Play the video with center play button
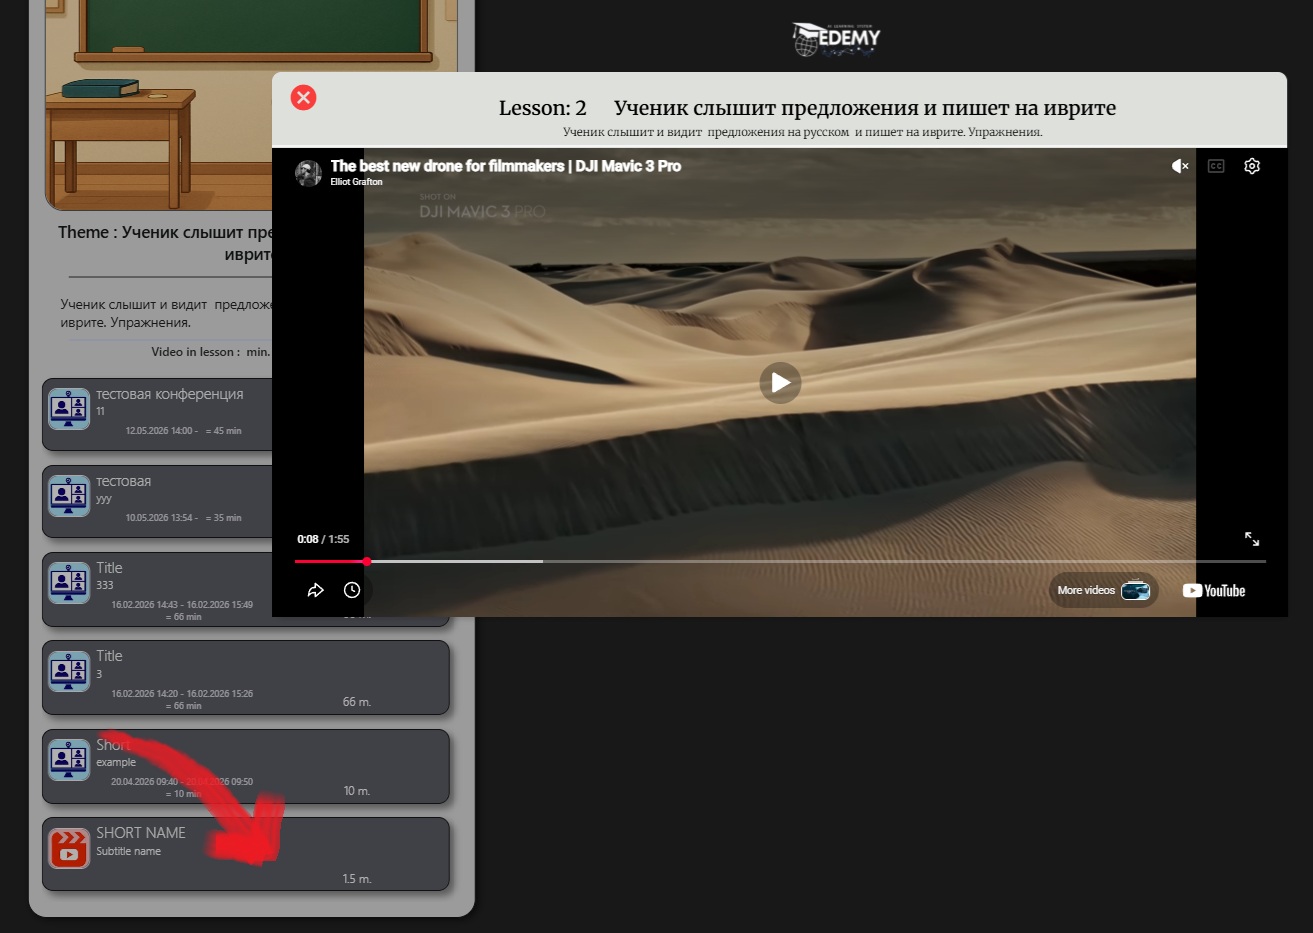Screen dimensions: 1313x933 (780, 382)
